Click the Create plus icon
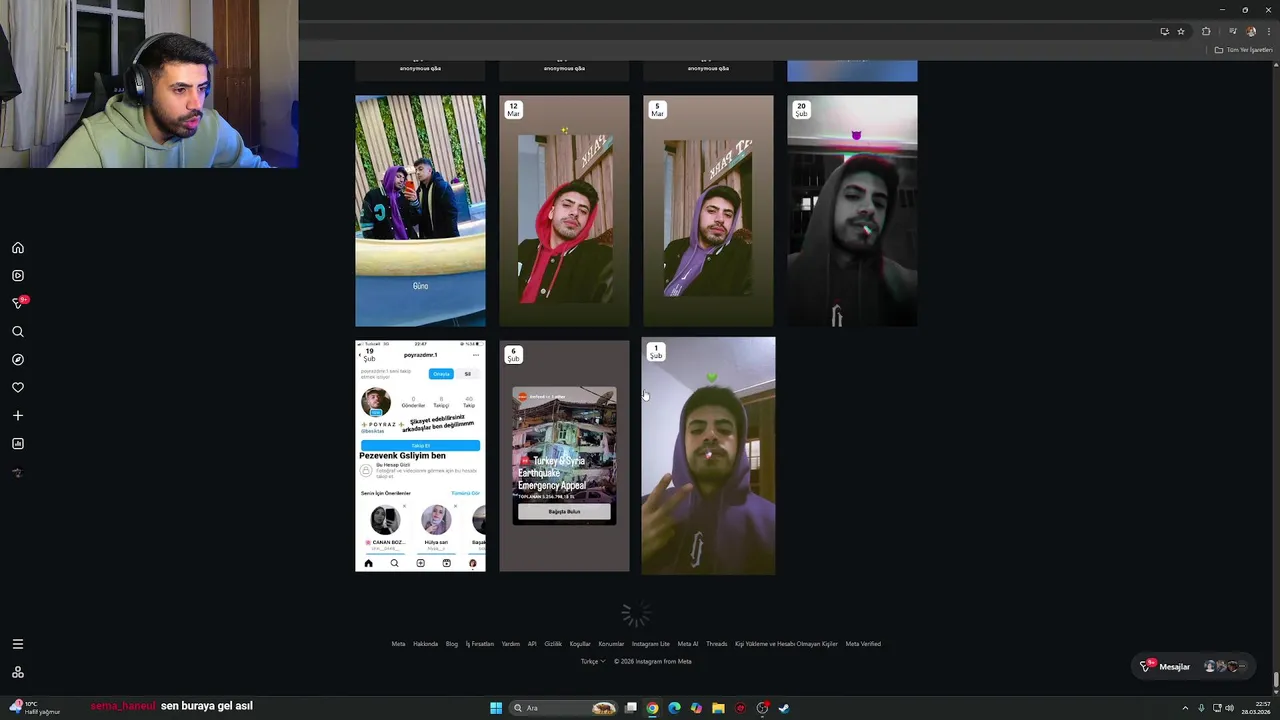This screenshot has height=720, width=1280. (18, 416)
